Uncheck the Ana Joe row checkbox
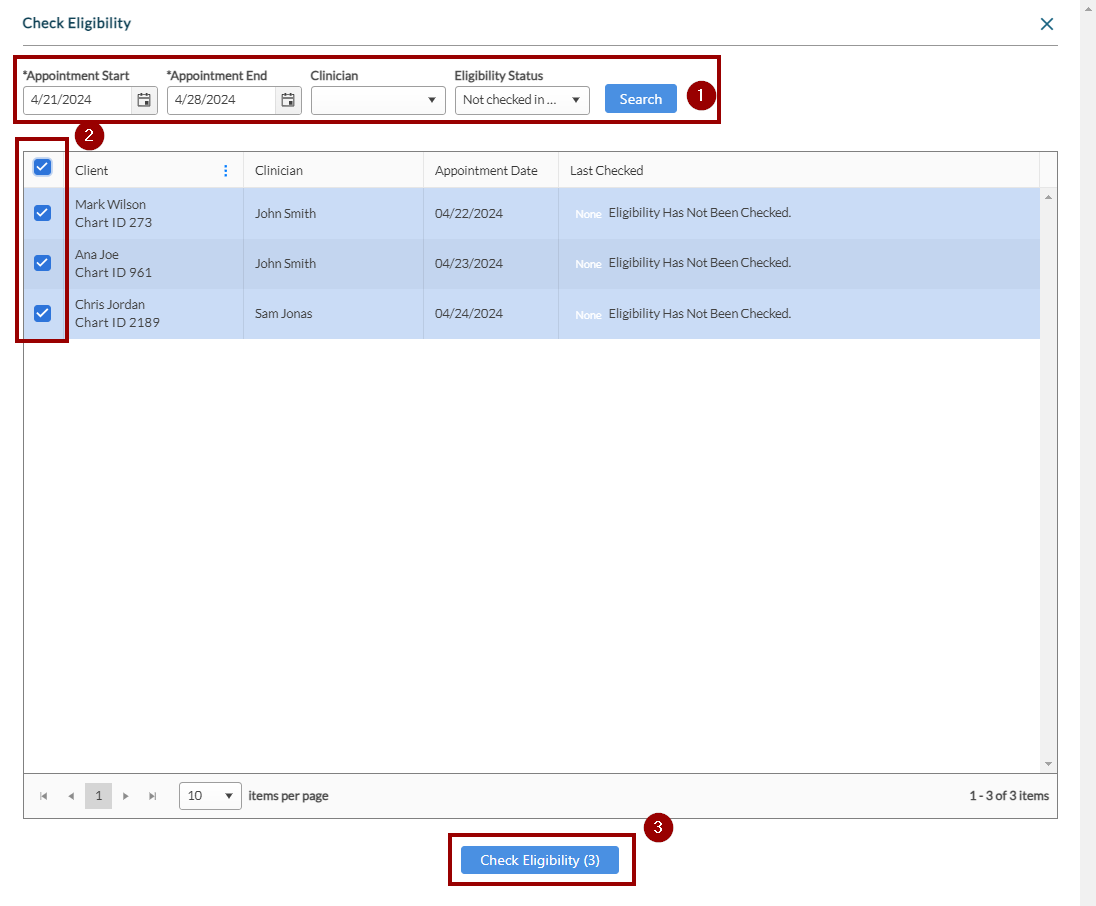 point(42,263)
